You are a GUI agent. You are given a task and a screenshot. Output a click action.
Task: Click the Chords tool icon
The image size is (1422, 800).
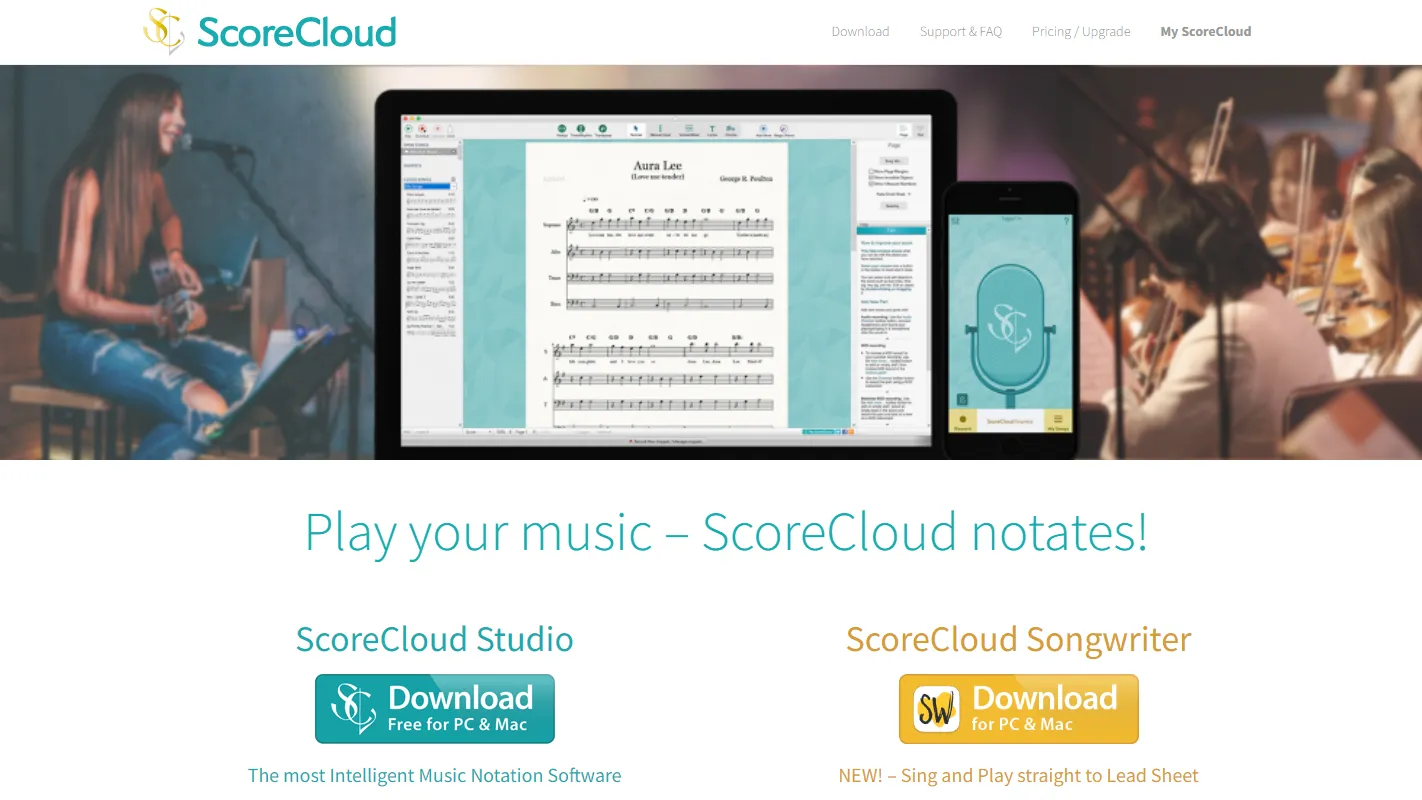click(733, 129)
